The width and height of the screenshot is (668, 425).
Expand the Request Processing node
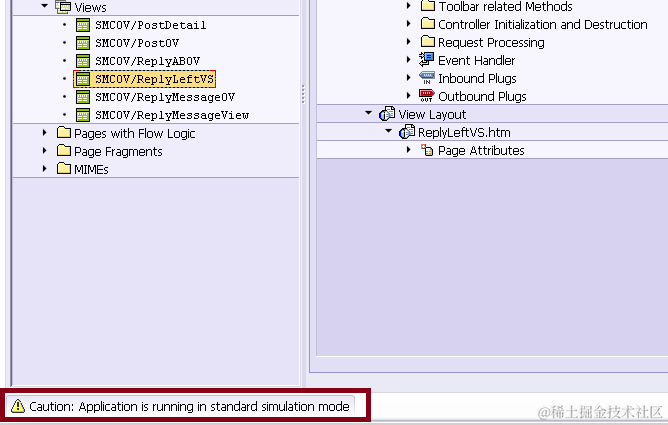pyautogui.click(x=408, y=42)
